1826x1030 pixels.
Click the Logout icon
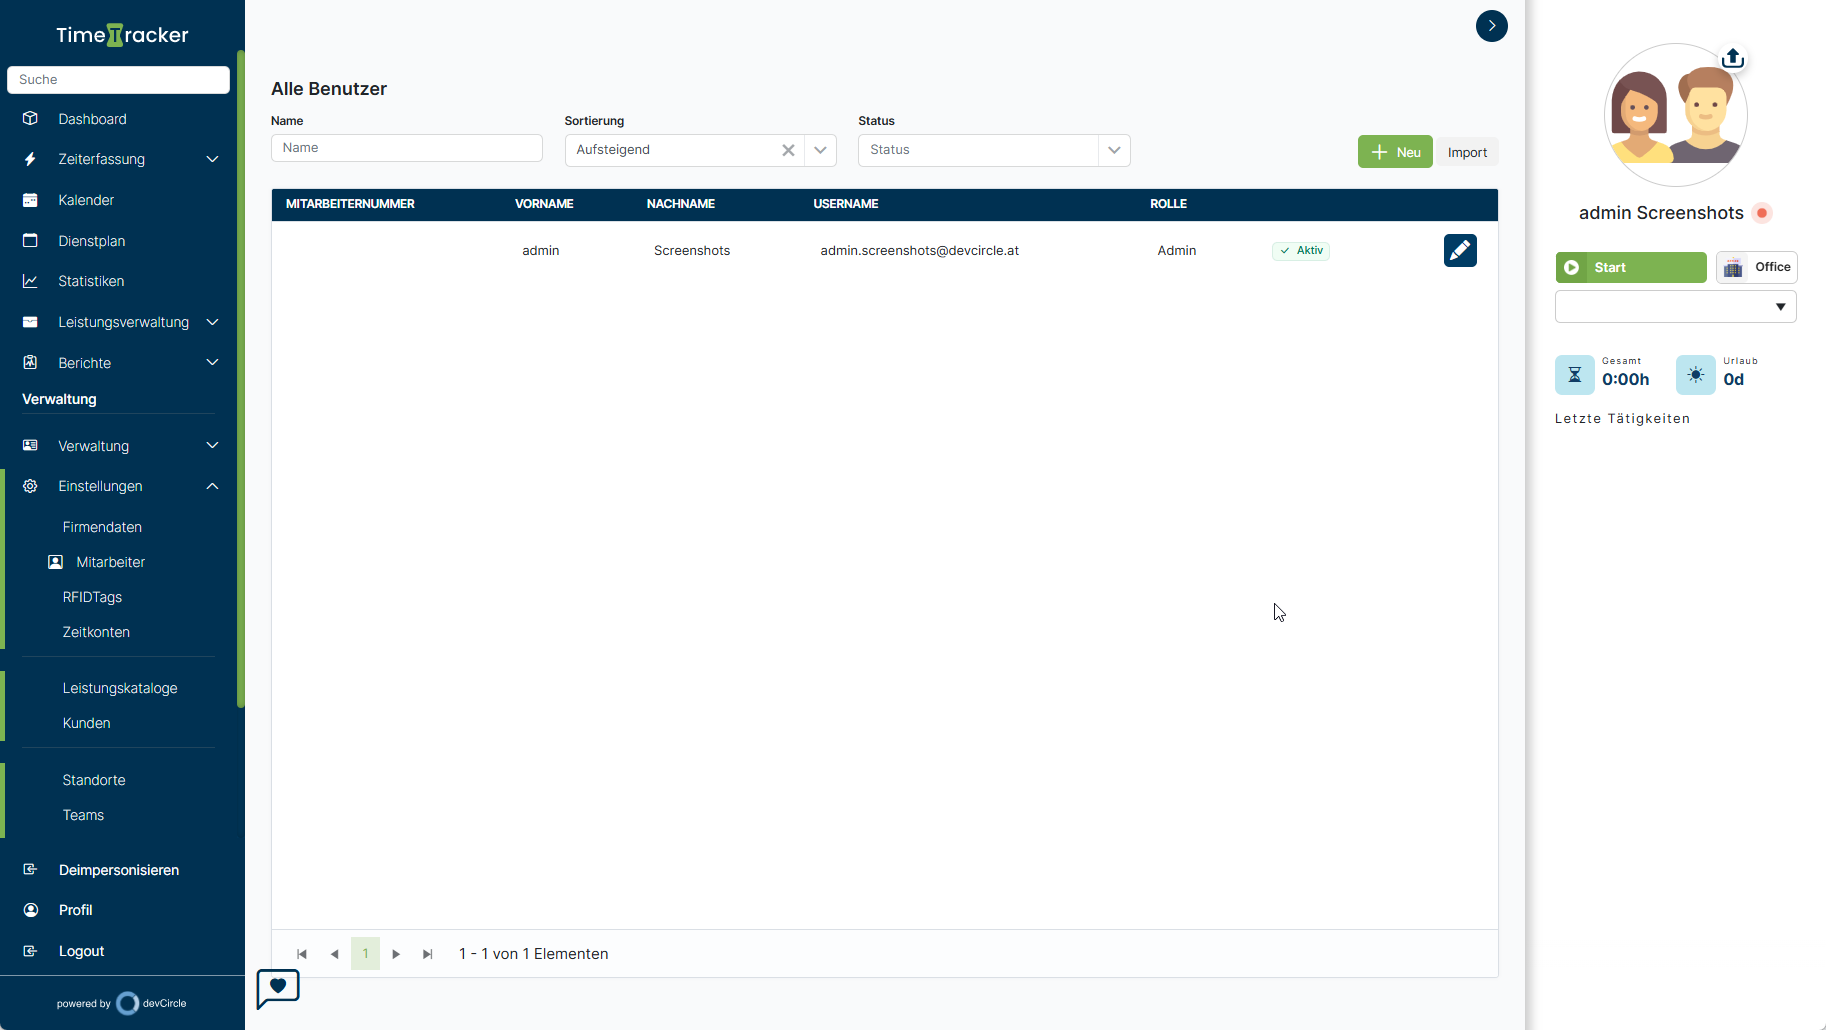(30, 951)
